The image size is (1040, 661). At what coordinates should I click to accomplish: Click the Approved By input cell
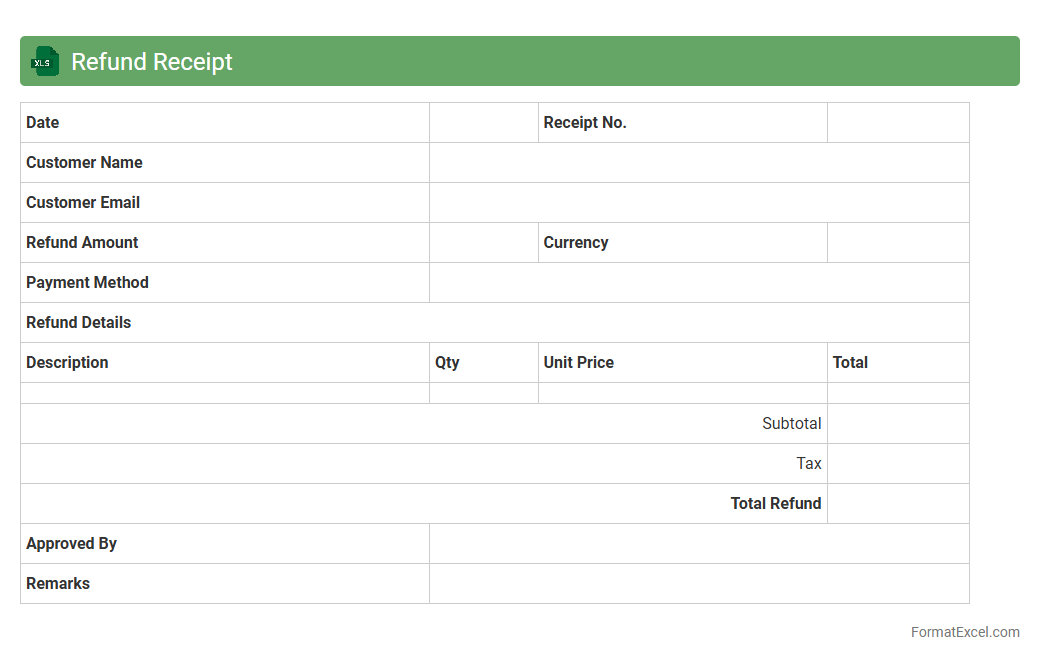pyautogui.click(x=699, y=544)
